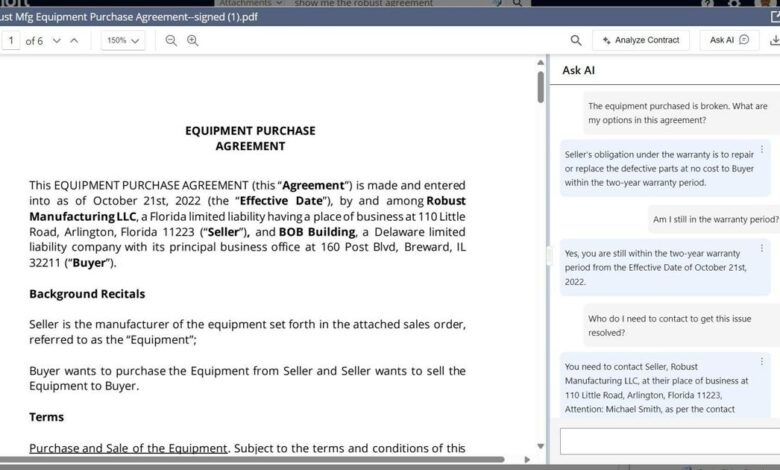Click 'Effective Date' bold text in the document
Image resolution: width=780 pixels, height=470 pixels.
coord(281,201)
